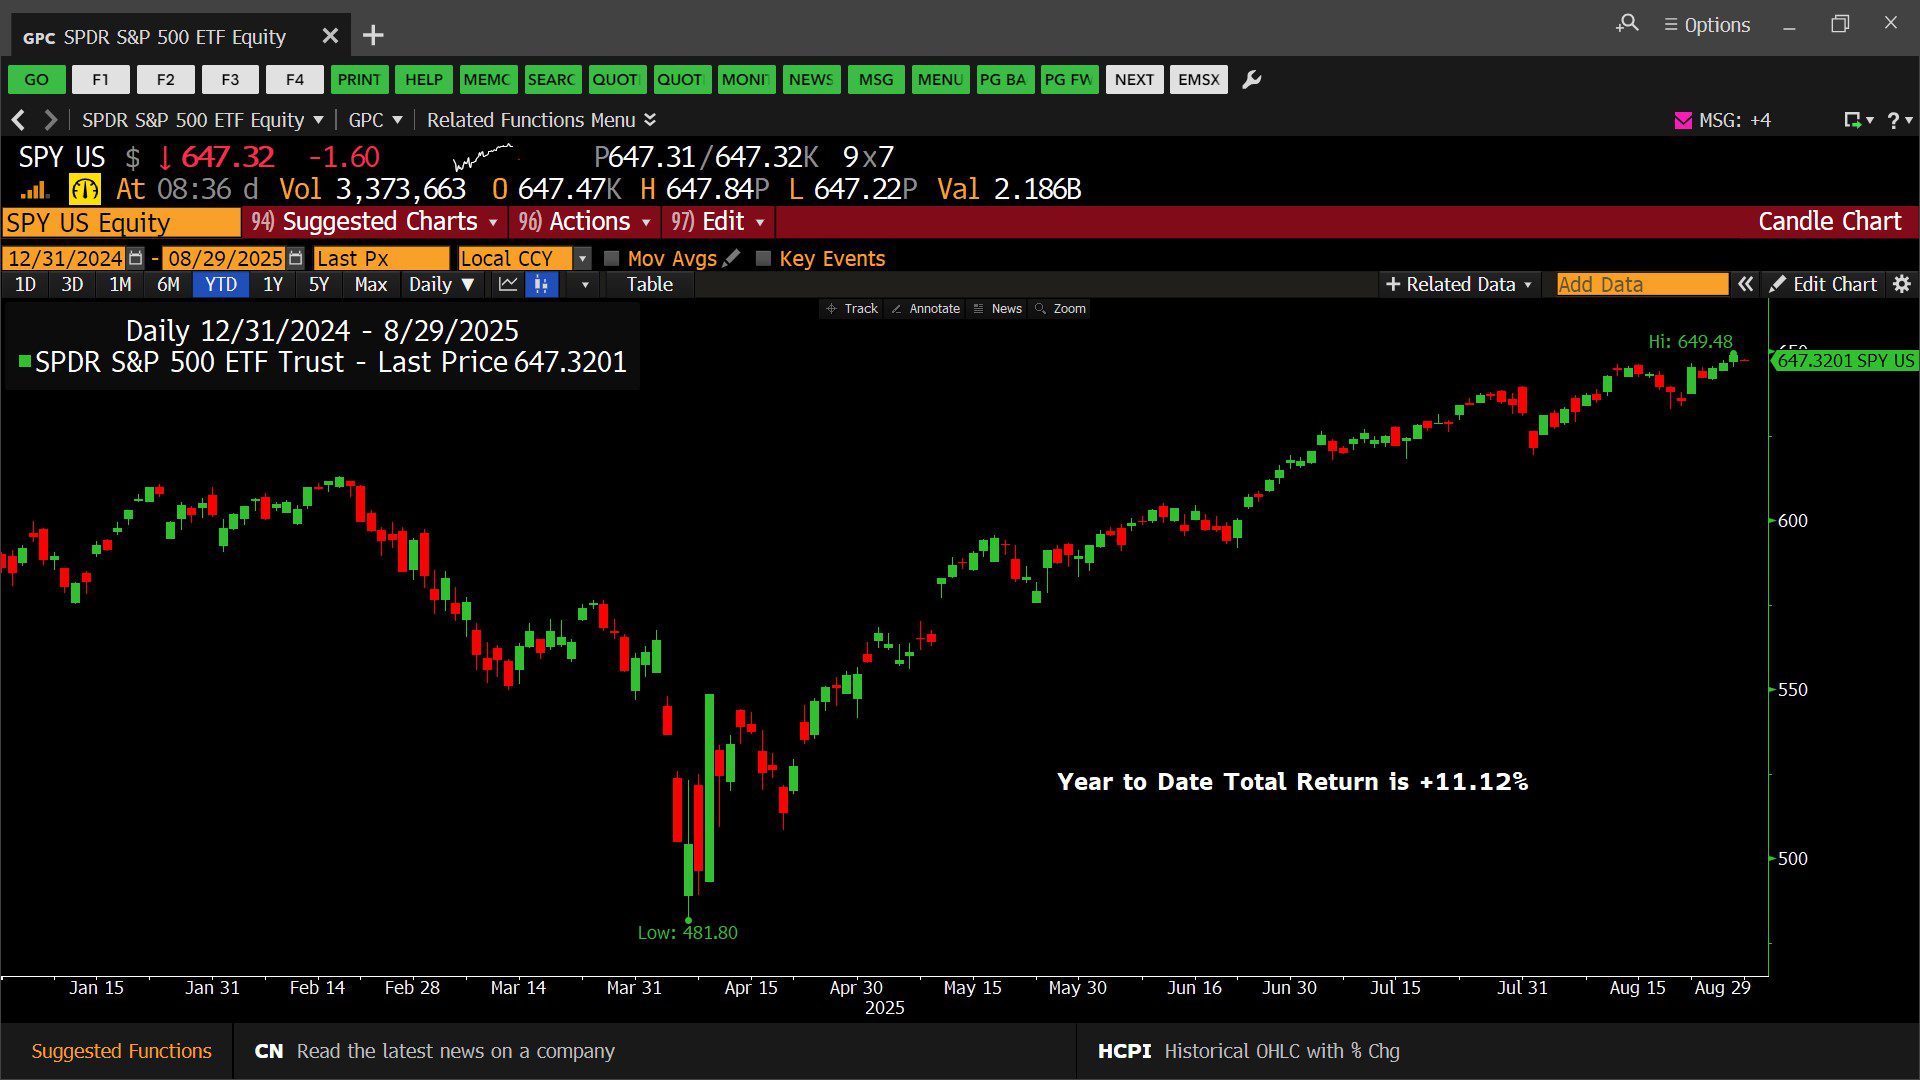
Task: Select the 3D time range
Action: click(72, 285)
